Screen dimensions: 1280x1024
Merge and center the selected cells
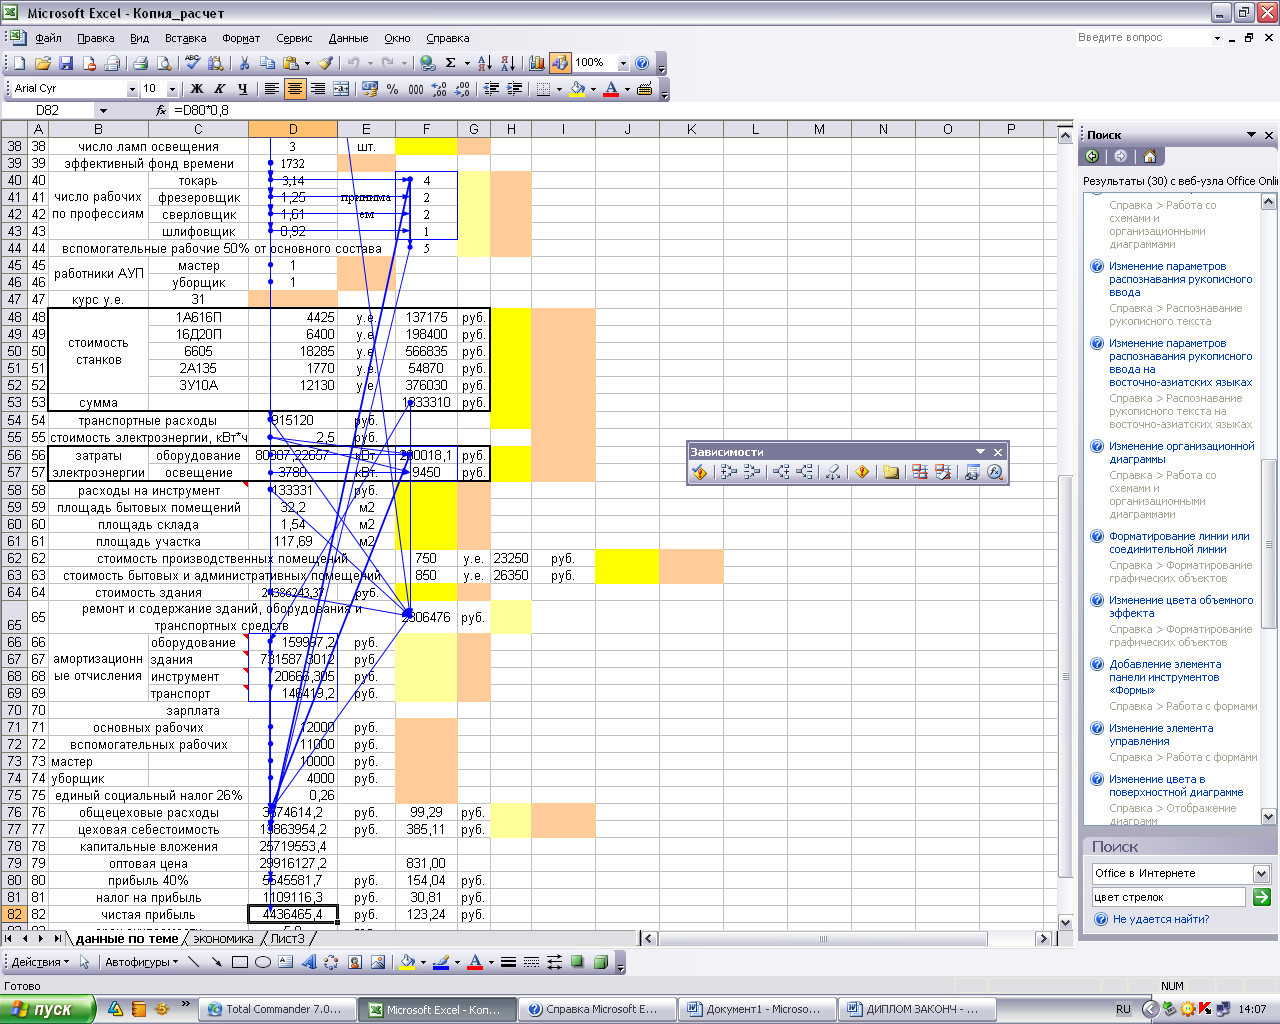click(341, 89)
